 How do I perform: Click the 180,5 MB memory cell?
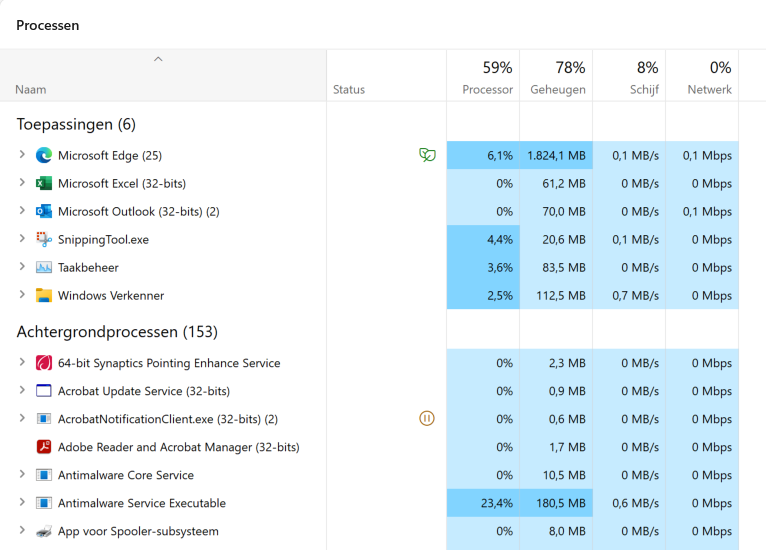(x=556, y=503)
